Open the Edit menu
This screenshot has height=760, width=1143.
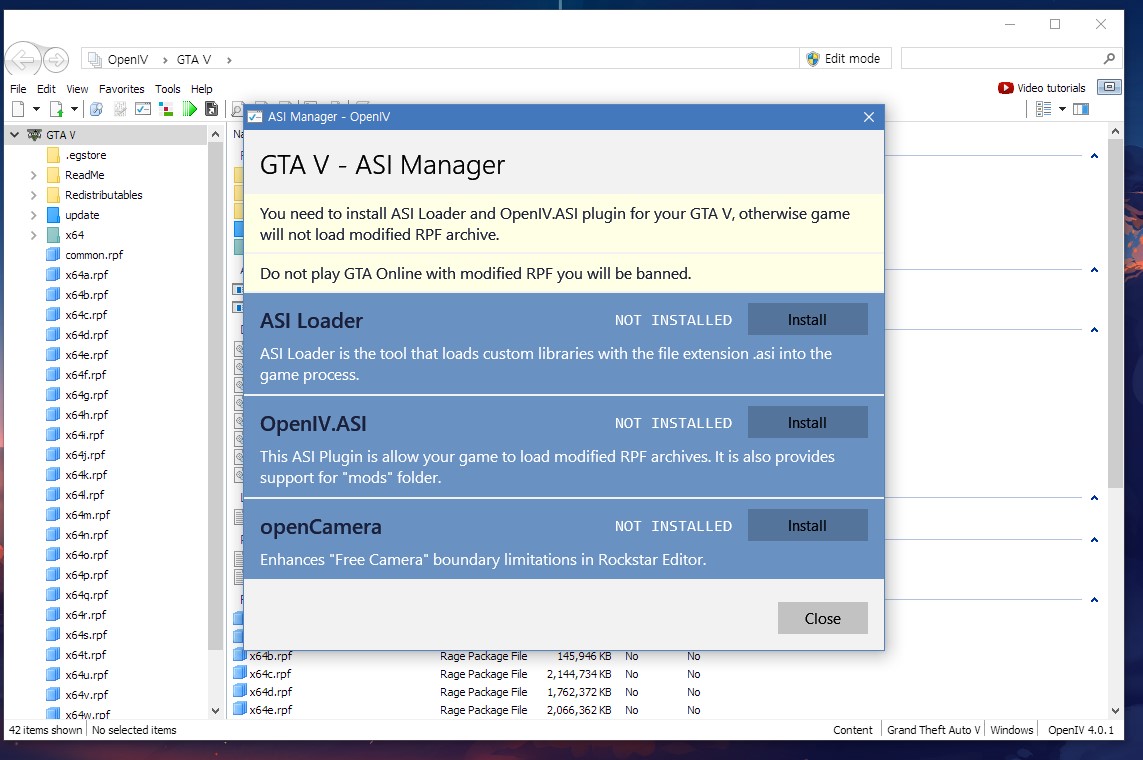(47, 89)
